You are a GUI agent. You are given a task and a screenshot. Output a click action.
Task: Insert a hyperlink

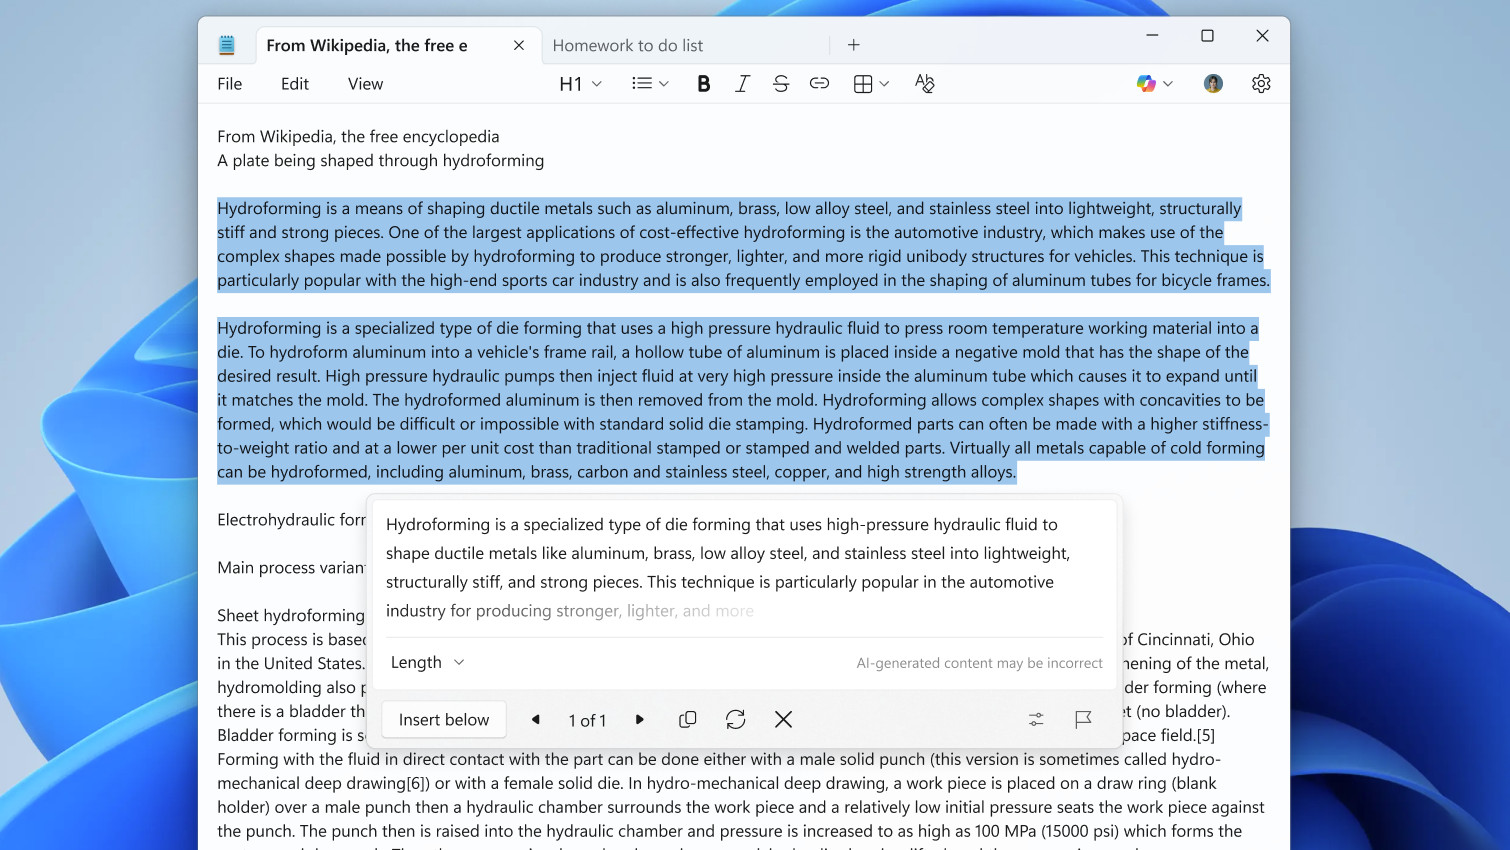(819, 83)
